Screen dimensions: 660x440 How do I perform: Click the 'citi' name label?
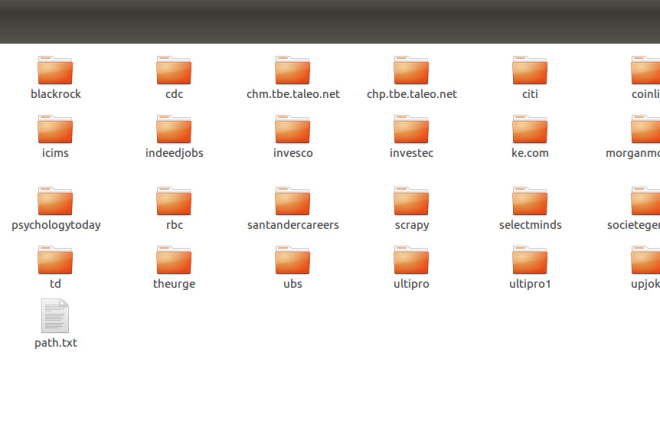(x=530, y=94)
